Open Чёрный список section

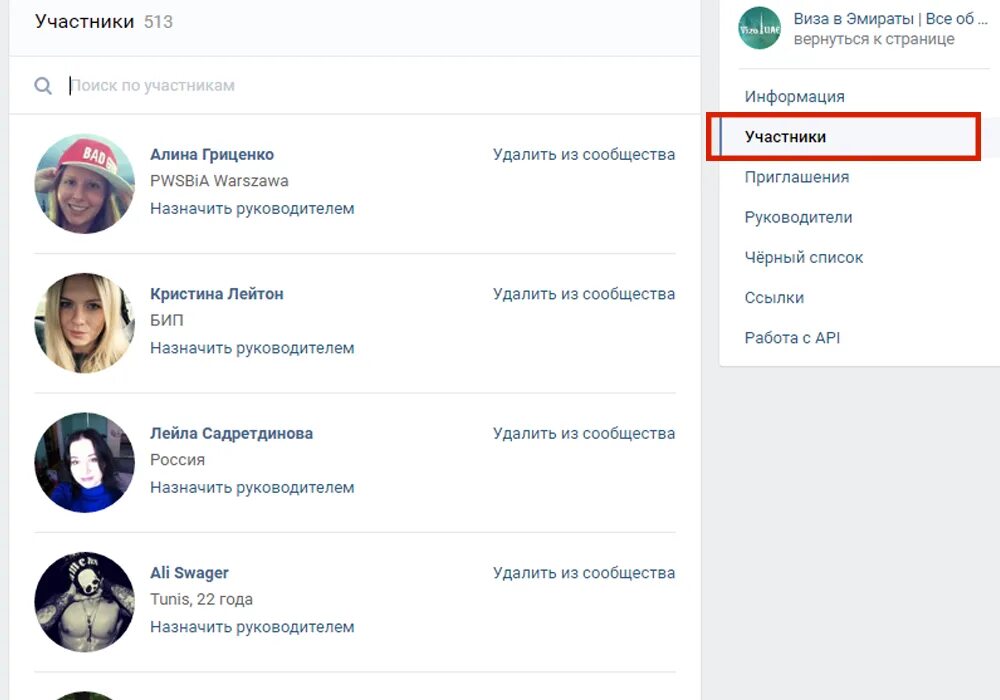(803, 257)
